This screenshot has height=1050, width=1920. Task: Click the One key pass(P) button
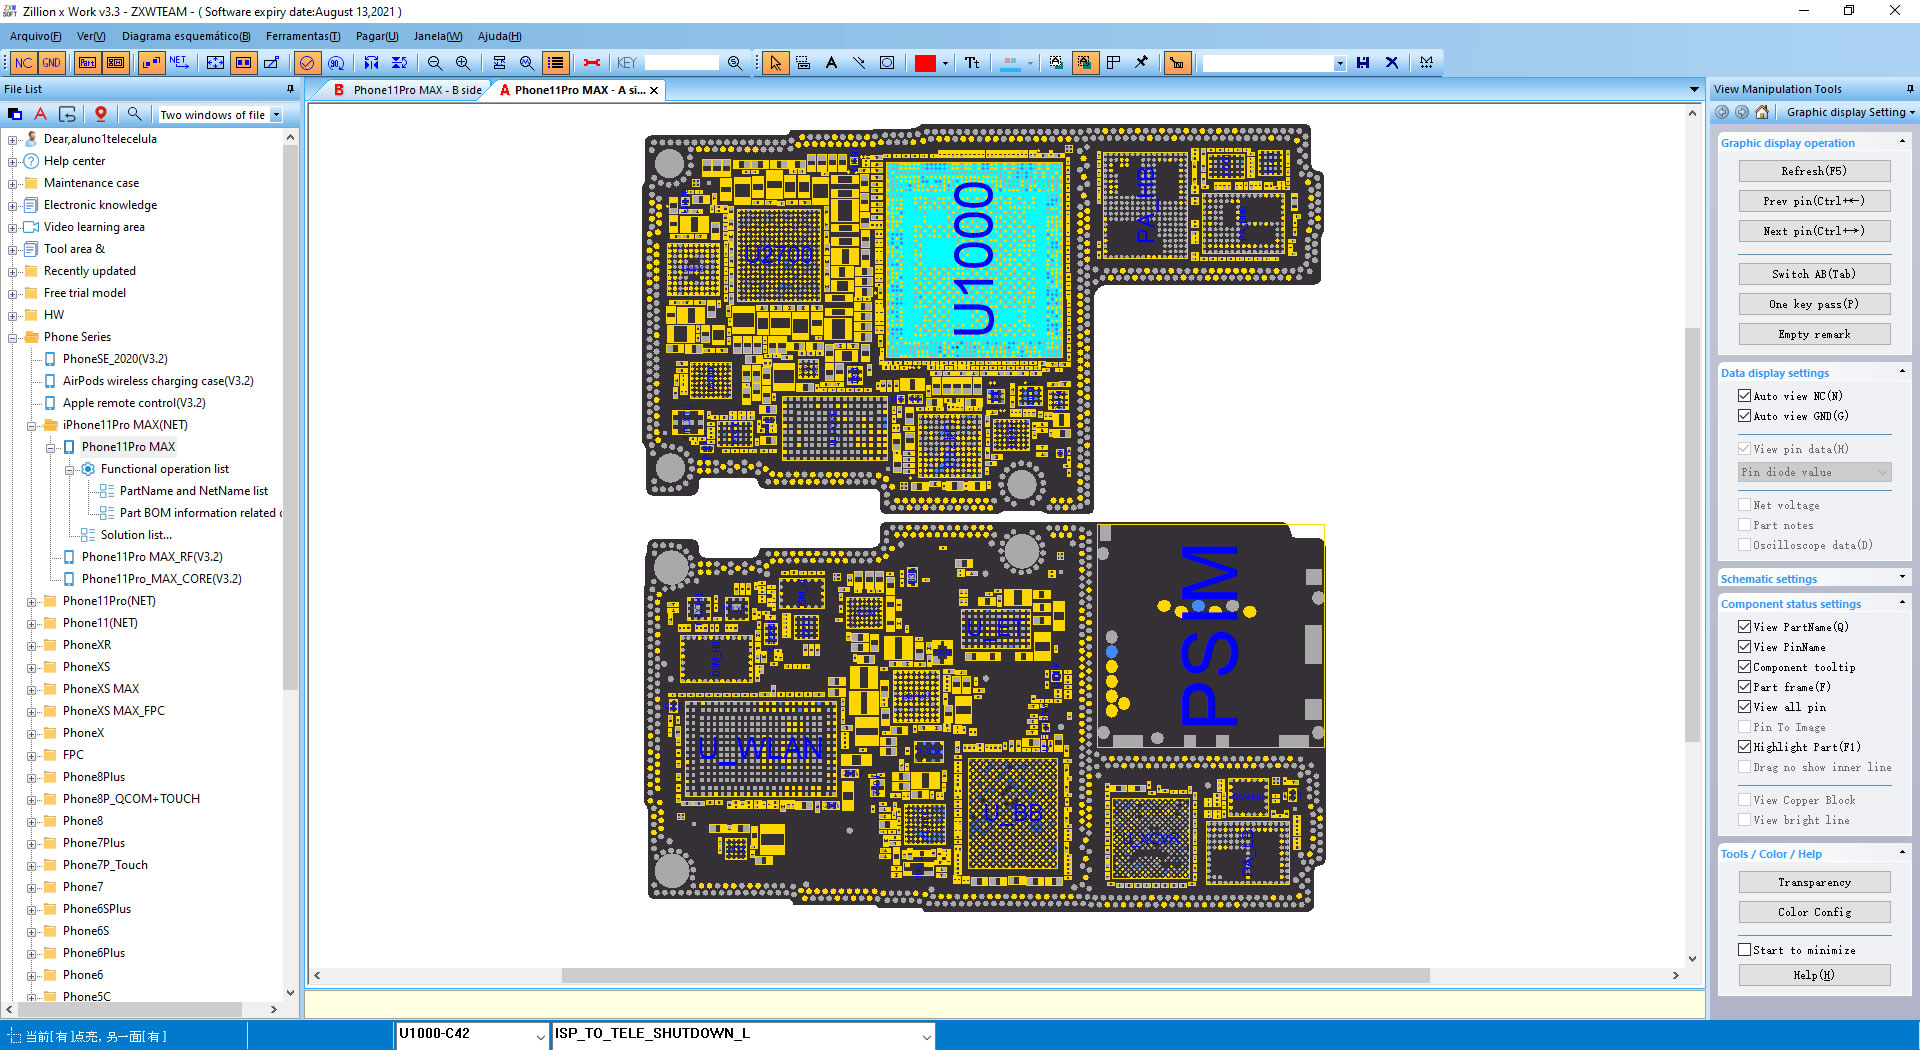coord(1814,304)
